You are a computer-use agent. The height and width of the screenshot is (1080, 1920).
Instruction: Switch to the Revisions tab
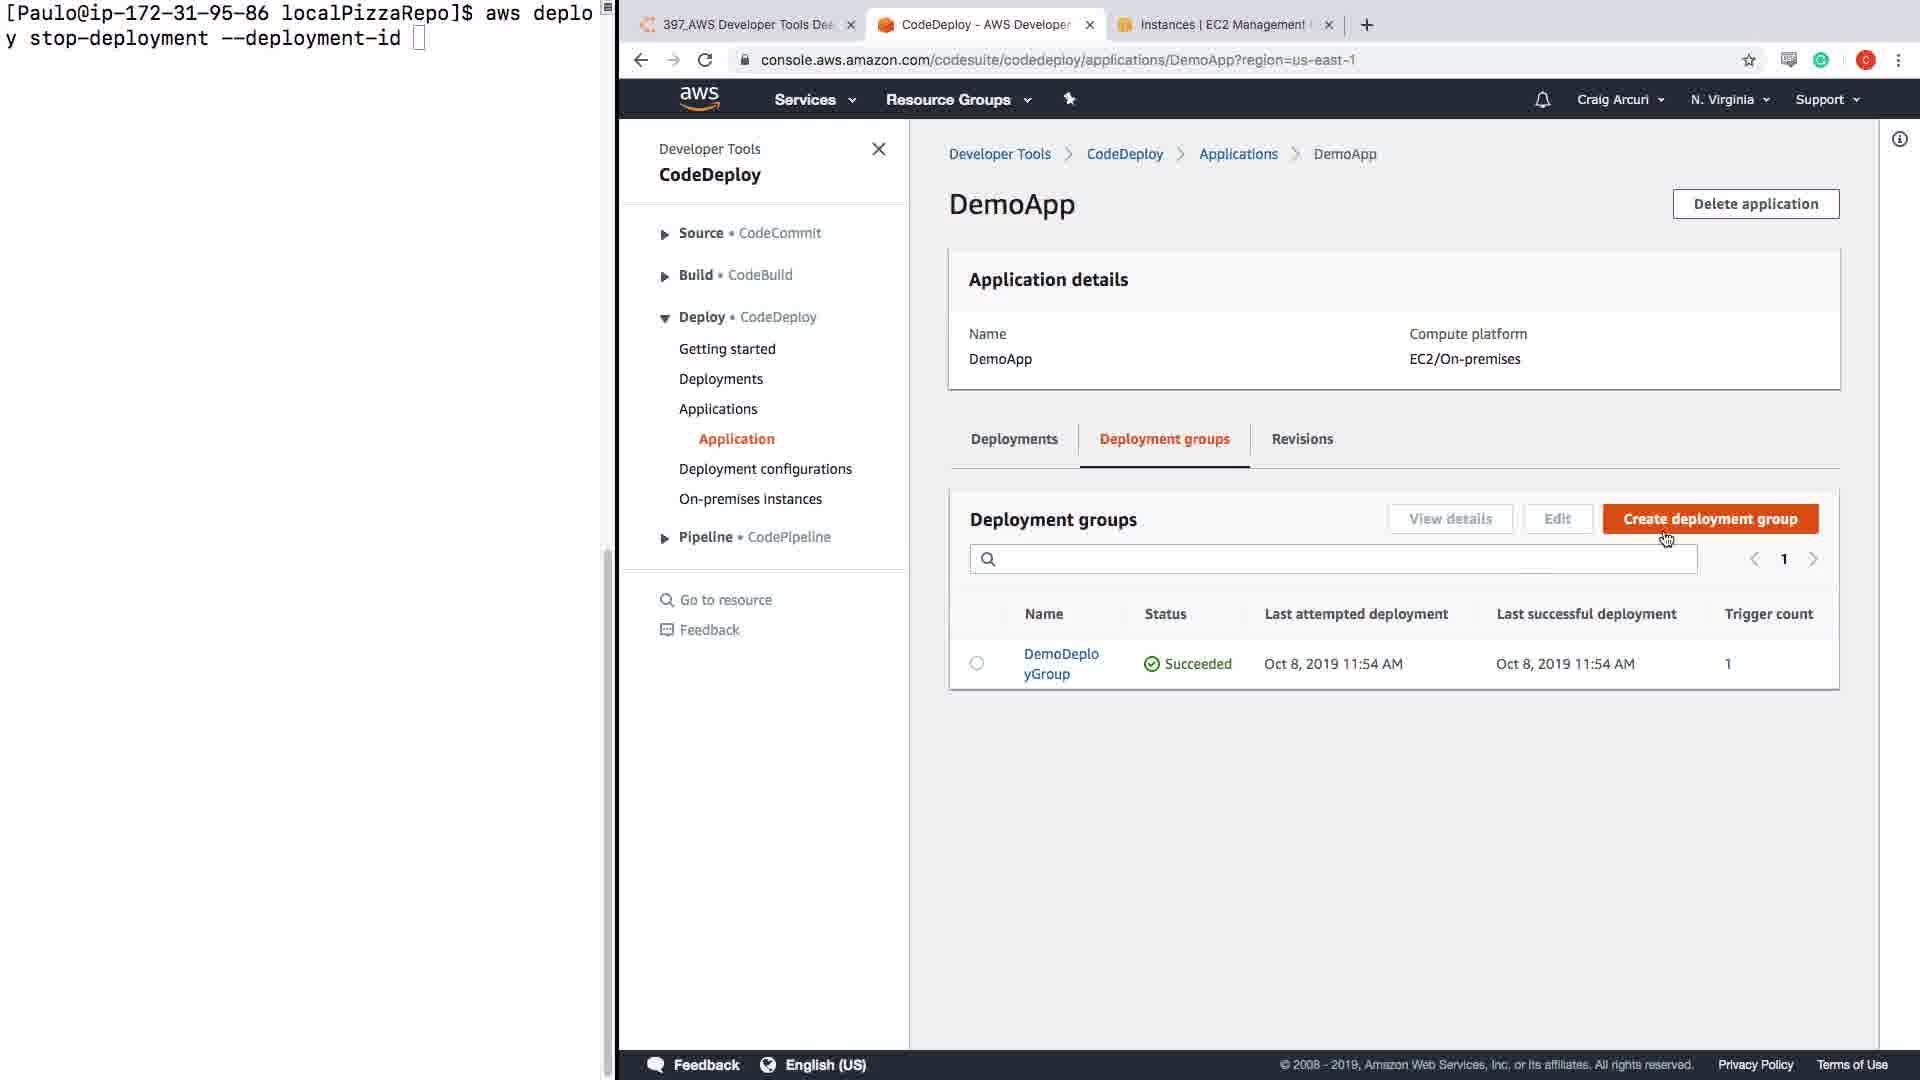[x=1301, y=439]
